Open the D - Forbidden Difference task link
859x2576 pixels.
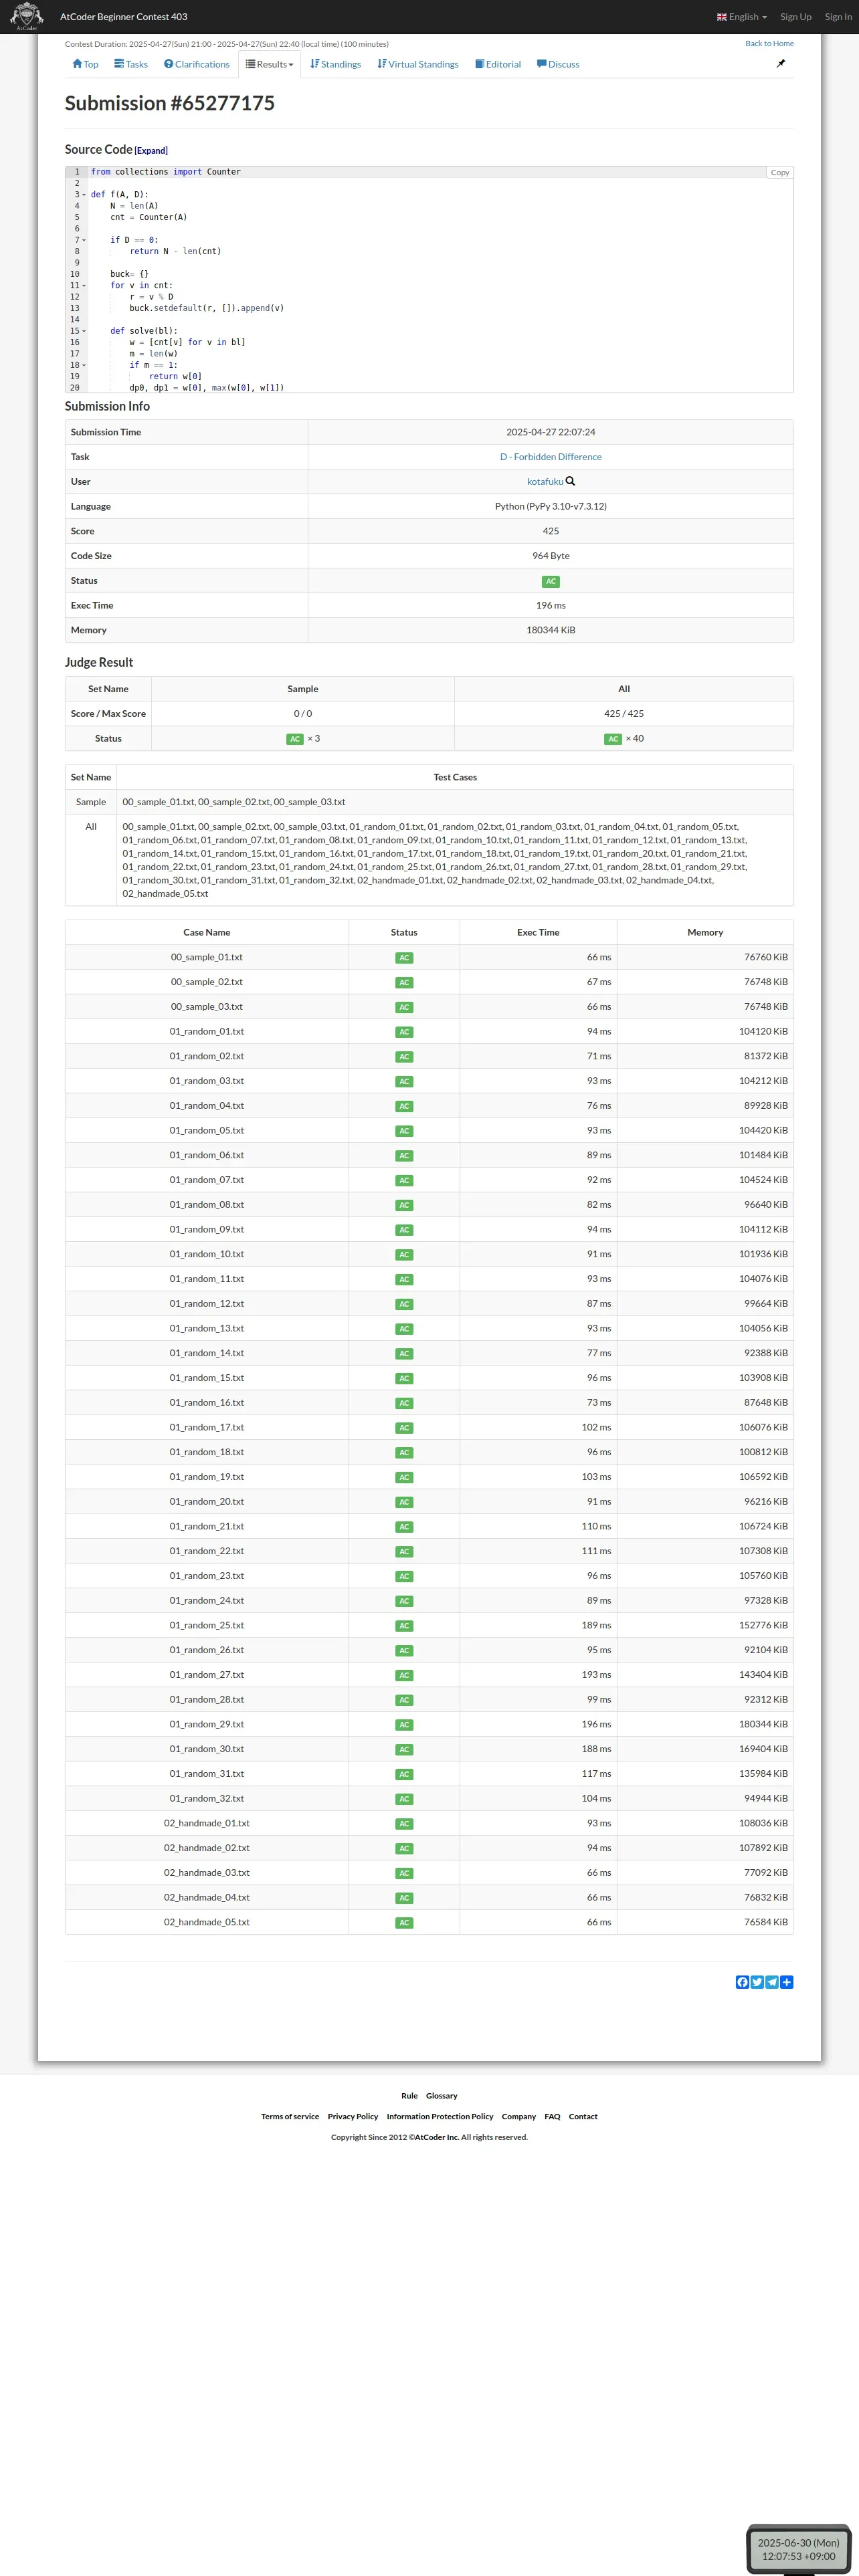point(550,457)
